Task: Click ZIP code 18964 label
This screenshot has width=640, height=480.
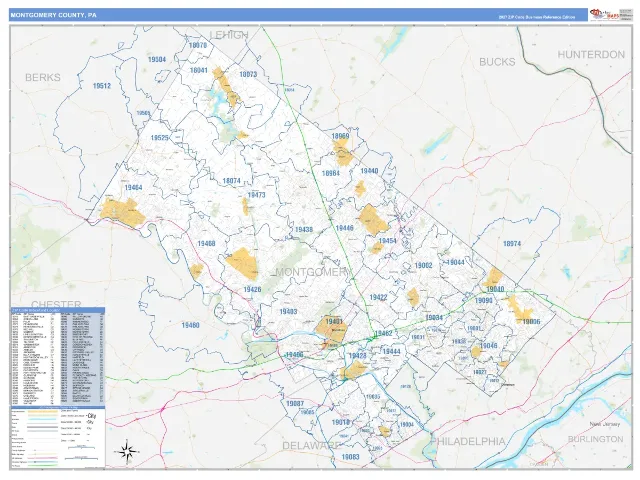Action: coord(331,173)
